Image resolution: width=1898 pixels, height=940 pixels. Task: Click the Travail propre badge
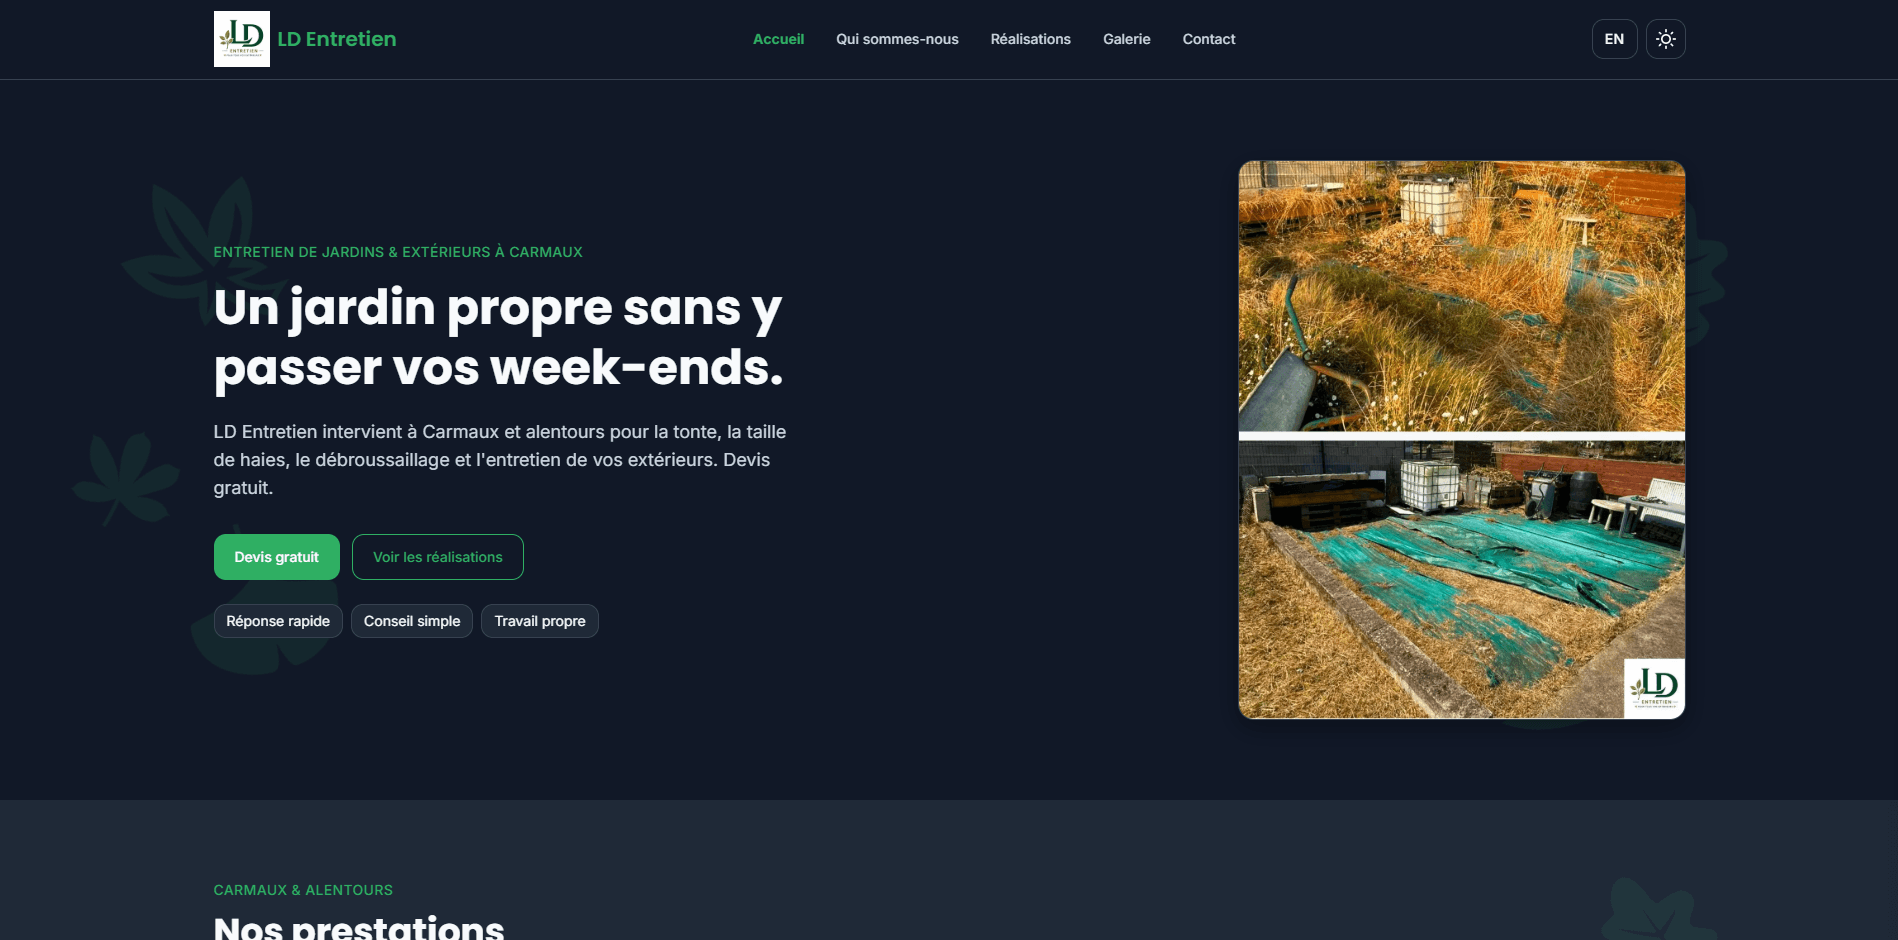tap(540, 621)
